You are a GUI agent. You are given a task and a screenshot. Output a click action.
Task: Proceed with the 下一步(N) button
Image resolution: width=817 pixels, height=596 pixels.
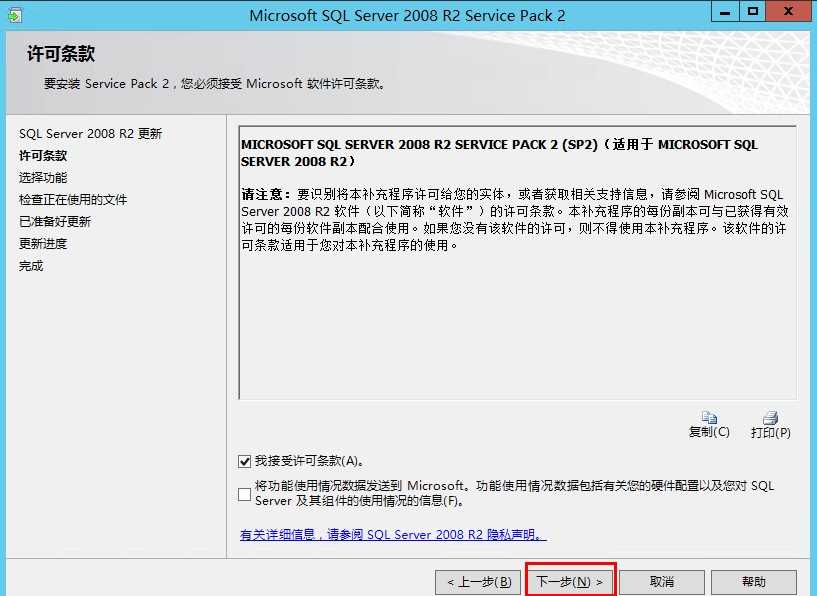tap(570, 581)
